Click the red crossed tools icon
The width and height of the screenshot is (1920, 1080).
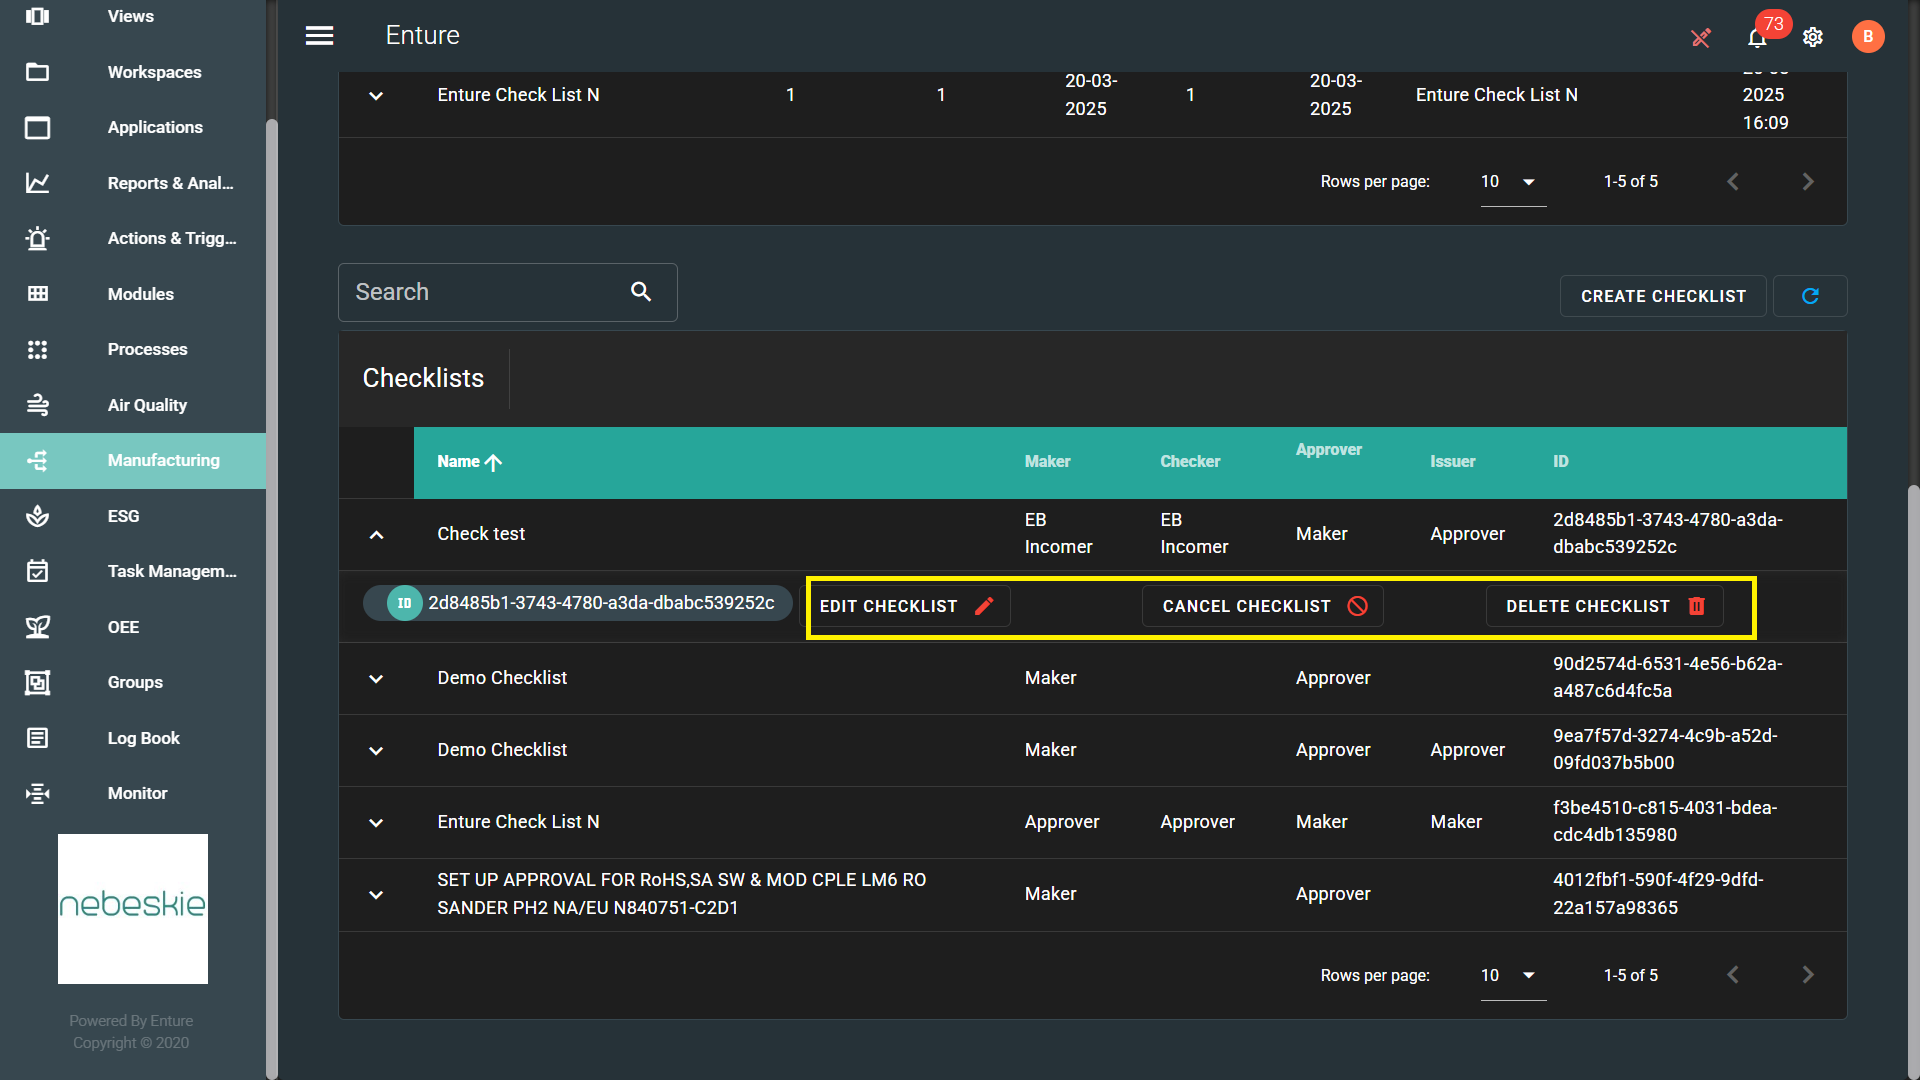coord(1700,38)
